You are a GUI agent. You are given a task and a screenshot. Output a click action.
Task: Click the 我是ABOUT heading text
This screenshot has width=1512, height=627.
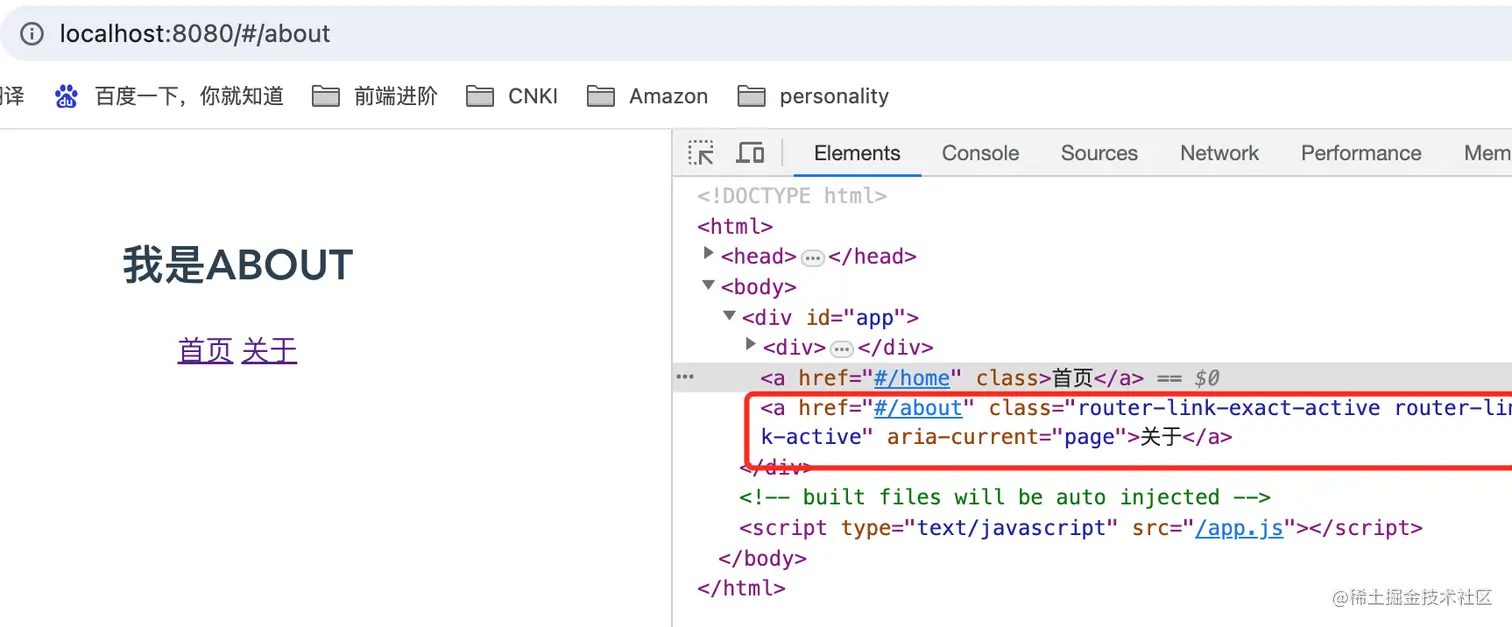238,265
